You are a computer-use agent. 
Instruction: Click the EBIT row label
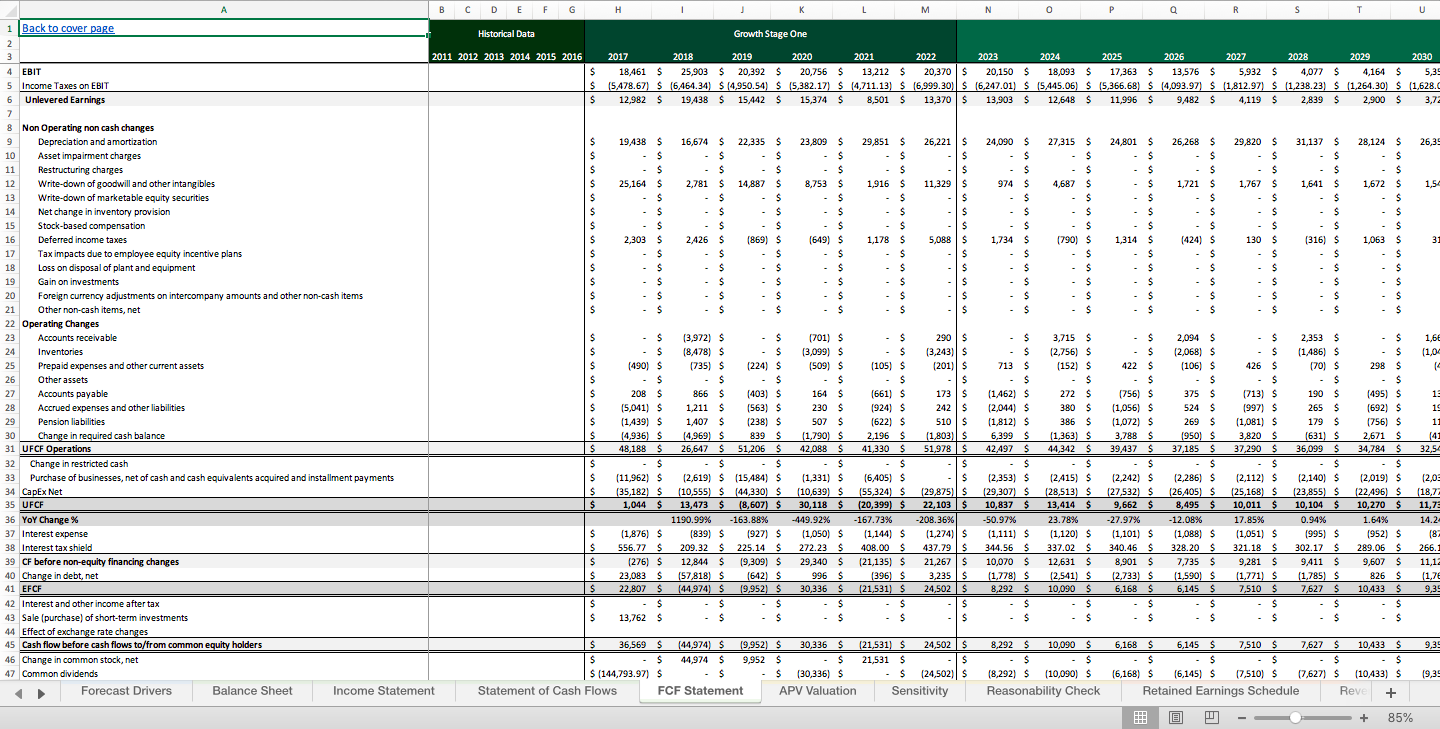(x=32, y=72)
